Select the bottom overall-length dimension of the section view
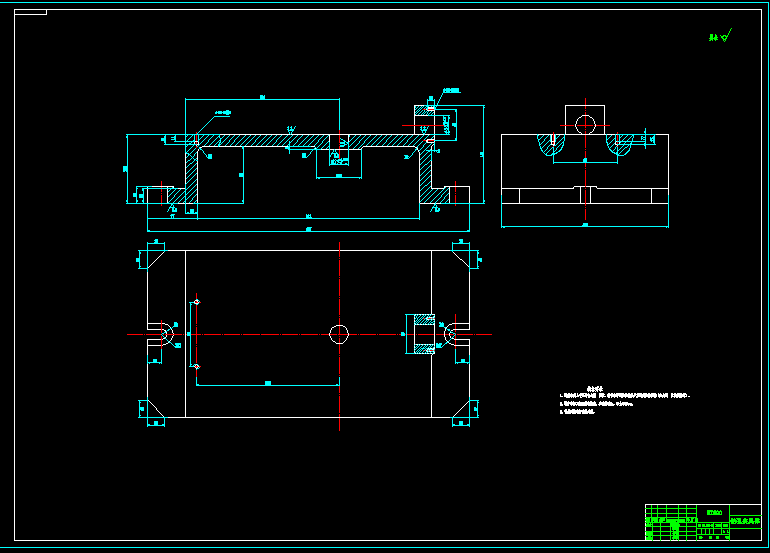The image size is (770, 553). pyautogui.click(x=308, y=230)
